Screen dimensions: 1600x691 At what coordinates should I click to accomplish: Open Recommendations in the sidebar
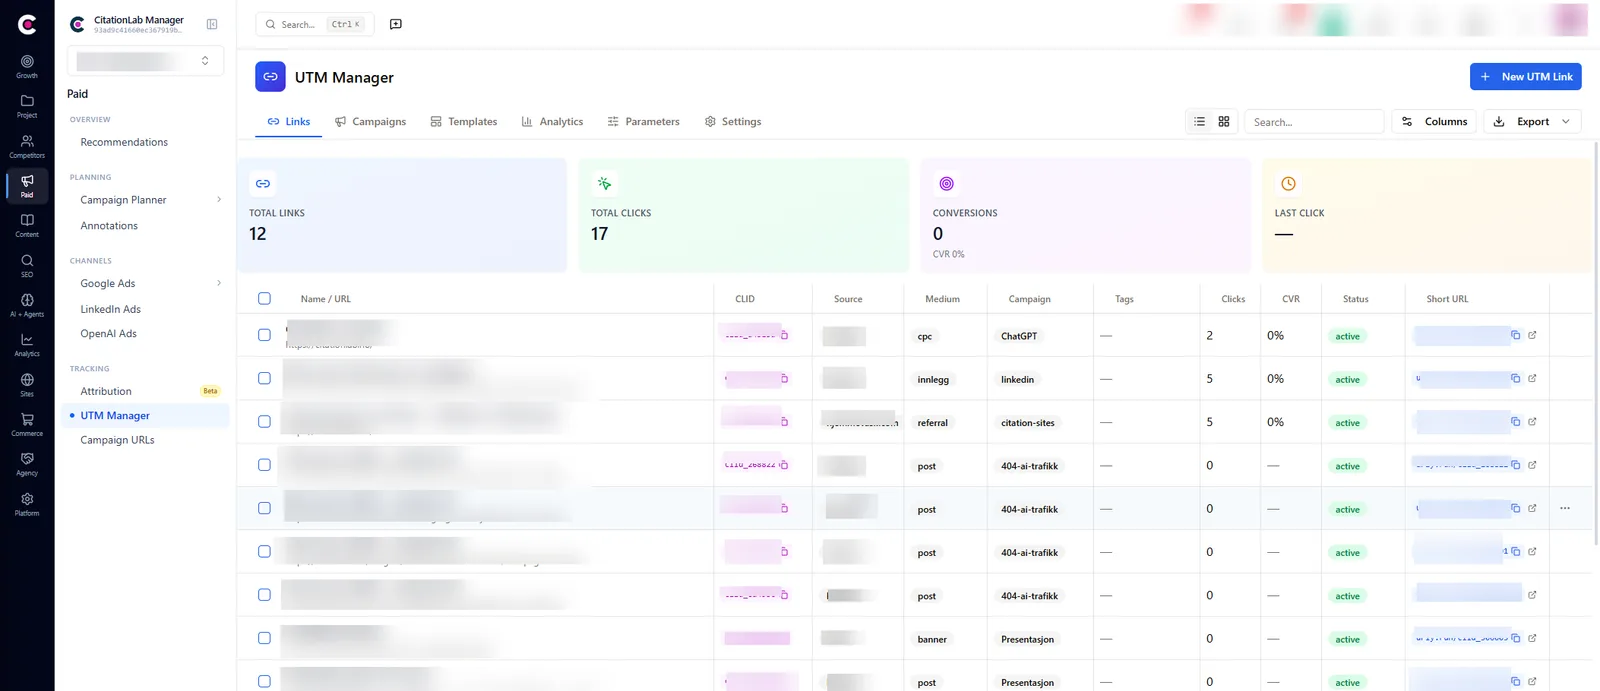(x=124, y=142)
